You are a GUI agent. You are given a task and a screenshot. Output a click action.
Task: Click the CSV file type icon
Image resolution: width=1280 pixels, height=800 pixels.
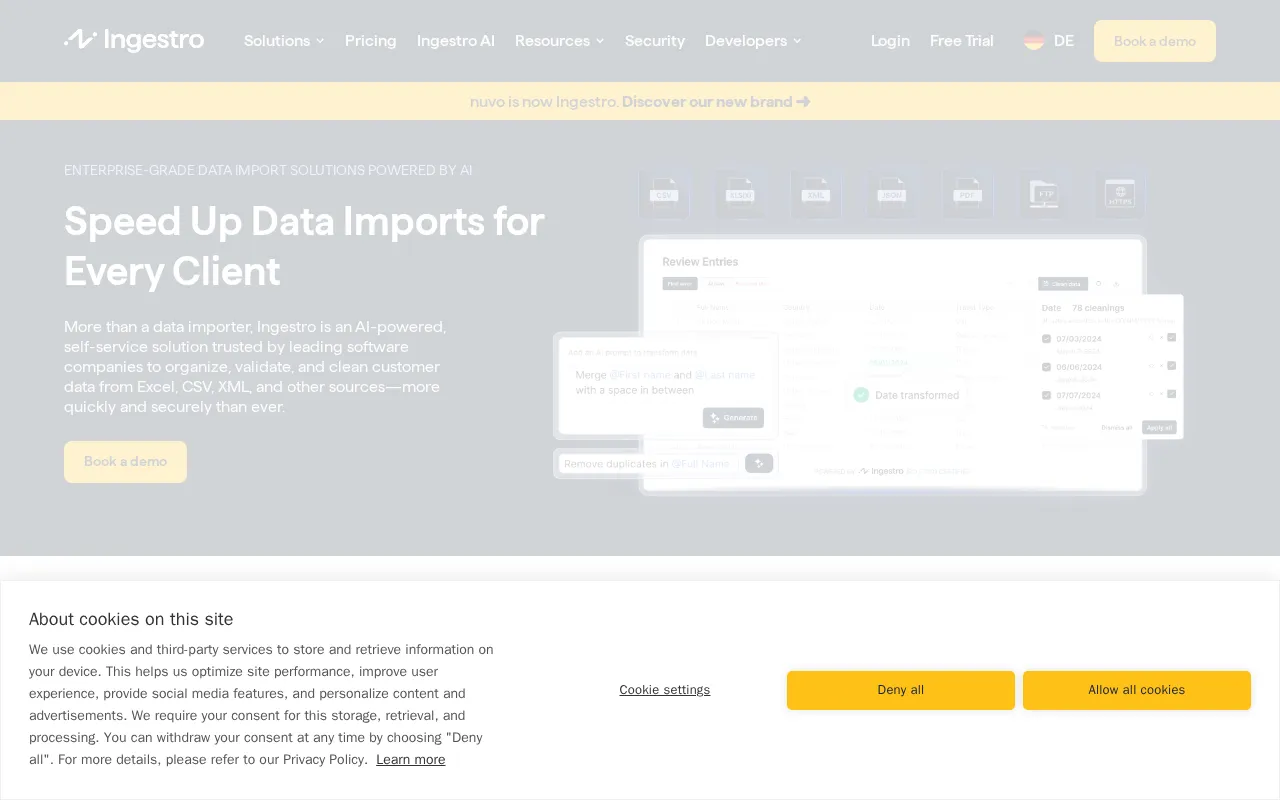click(664, 193)
